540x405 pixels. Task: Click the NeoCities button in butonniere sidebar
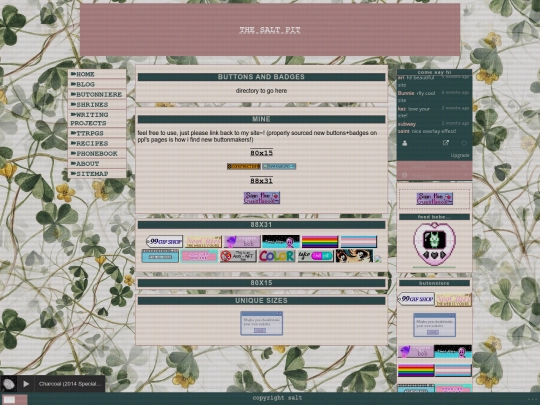453,300
